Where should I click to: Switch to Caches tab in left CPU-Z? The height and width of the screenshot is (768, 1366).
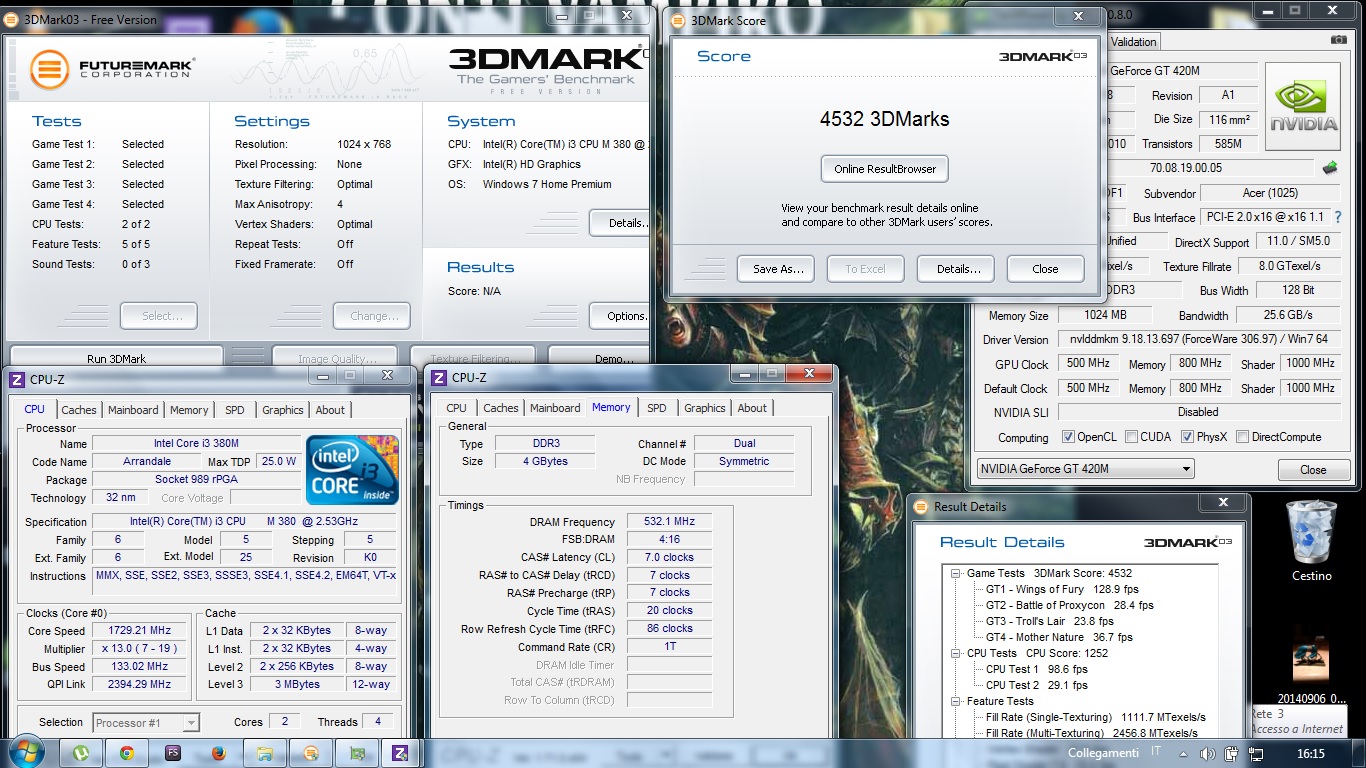(x=79, y=410)
